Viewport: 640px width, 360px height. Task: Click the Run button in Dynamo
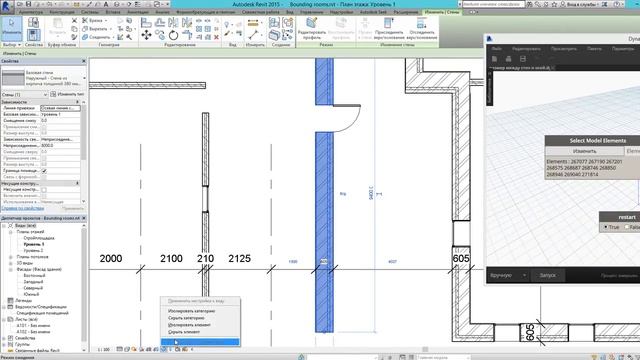(x=548, y=276)
